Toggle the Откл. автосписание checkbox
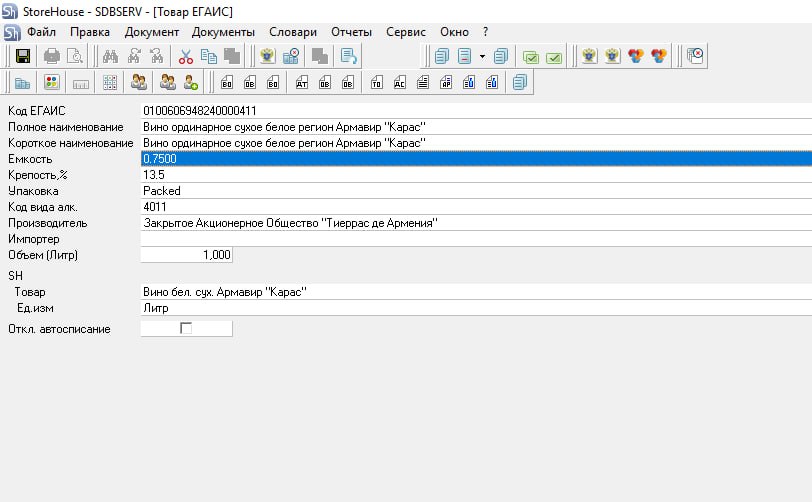 tap(185, 329)
